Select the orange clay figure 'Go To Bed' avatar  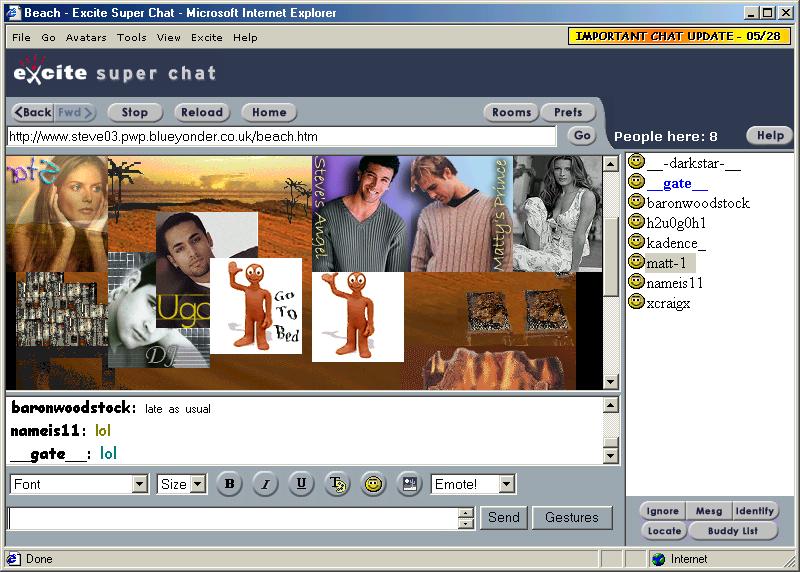pos(255,305)
